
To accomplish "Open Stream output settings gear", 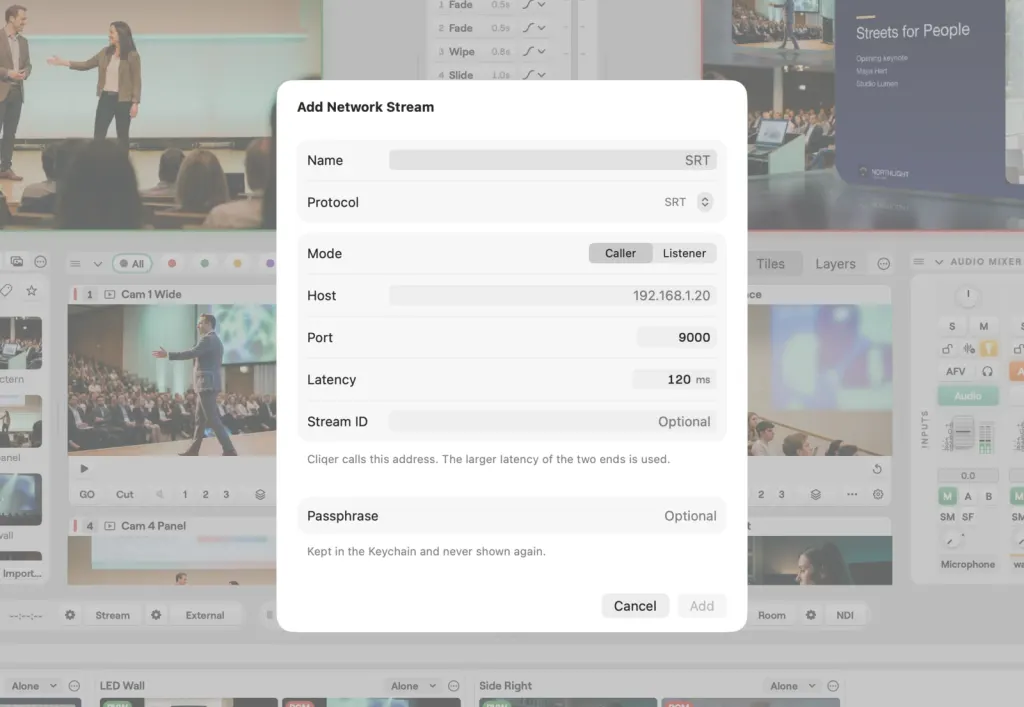I will [x=70, y=615].
